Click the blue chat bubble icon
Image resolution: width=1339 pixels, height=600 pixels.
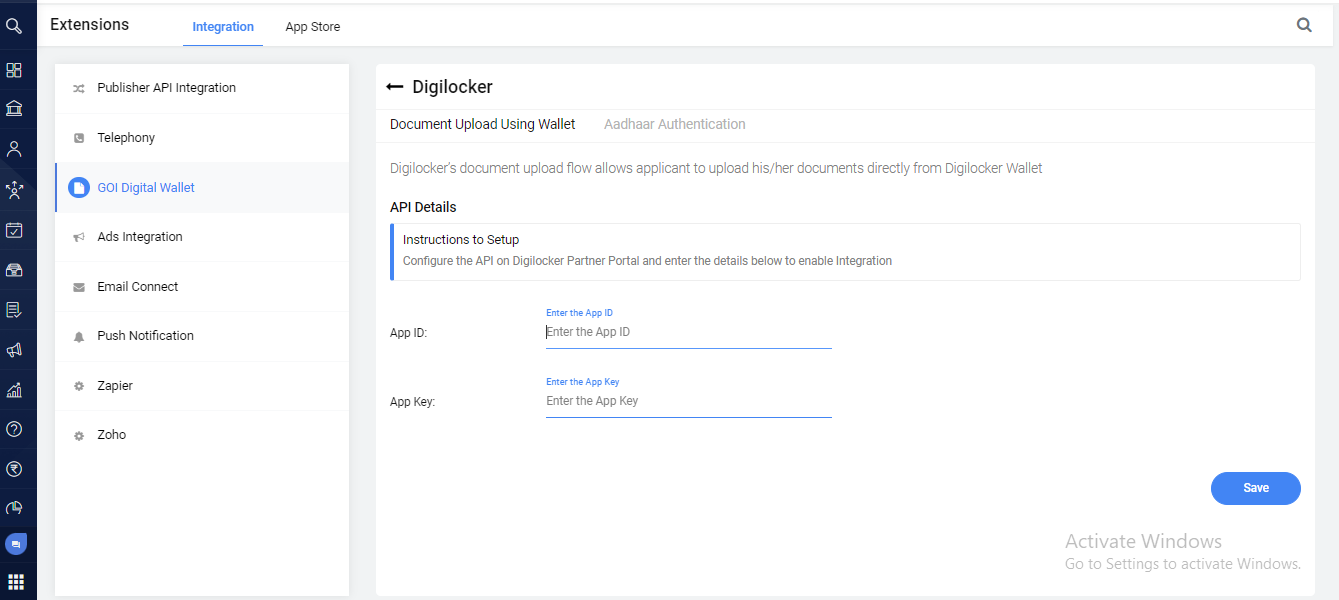coord(15,544)
